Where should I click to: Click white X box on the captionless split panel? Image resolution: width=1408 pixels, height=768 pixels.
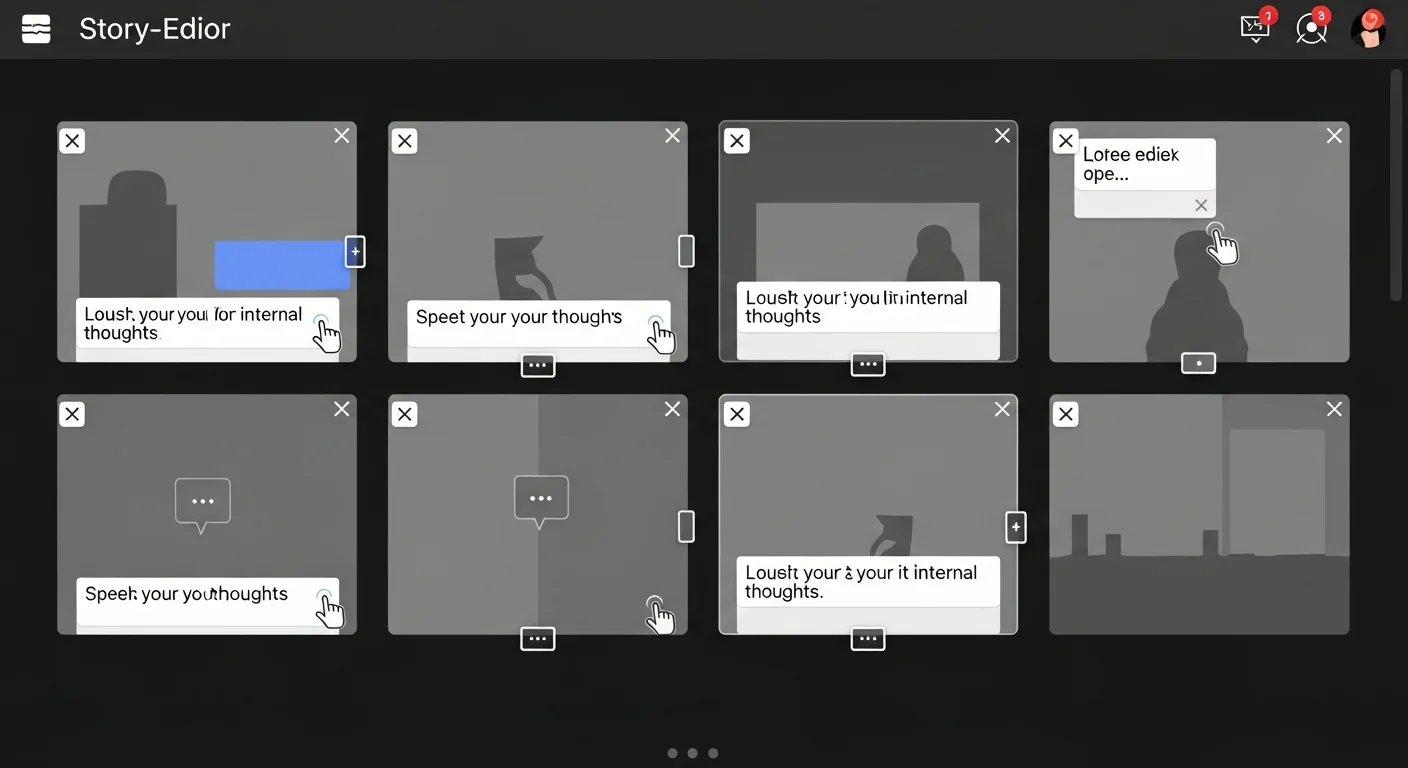pos(404,414)
